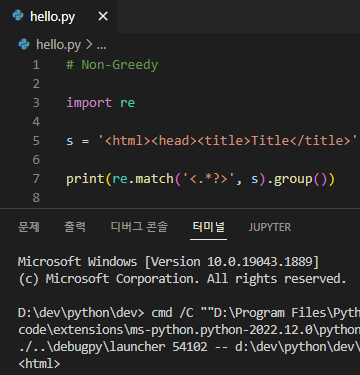The width and height of the screenshot is (360, 375).
Task: Click the 'import' keyword on line 3
Action: (x=89, y=103)
